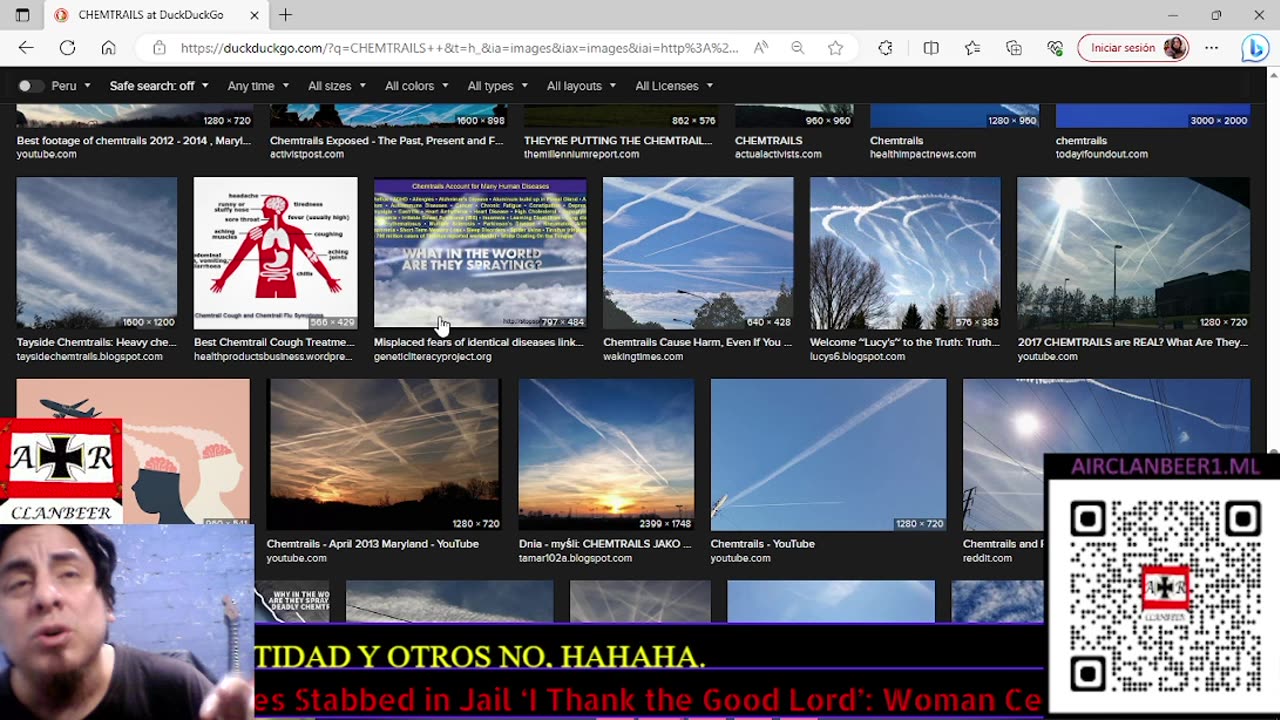Open Best Chemtrail Cough Treatment body diagram
1280x720 pixels.
tap(275, 253)
